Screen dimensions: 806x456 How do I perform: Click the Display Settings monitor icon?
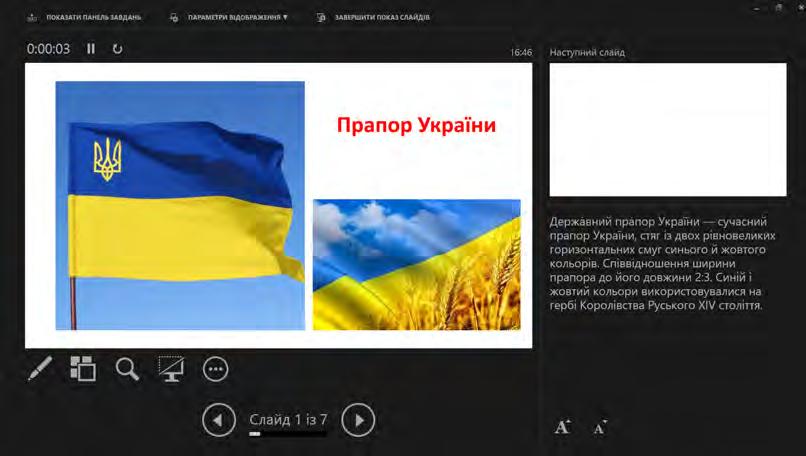click(x=174, y=17)
